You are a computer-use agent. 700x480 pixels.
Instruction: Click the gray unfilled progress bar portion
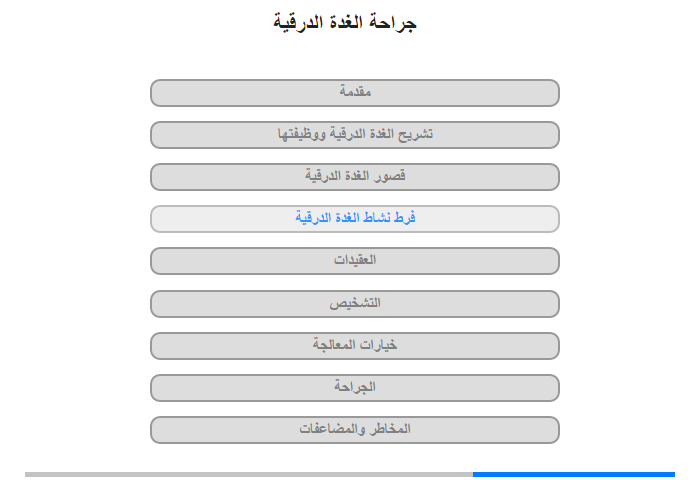(x=249, y=474)
